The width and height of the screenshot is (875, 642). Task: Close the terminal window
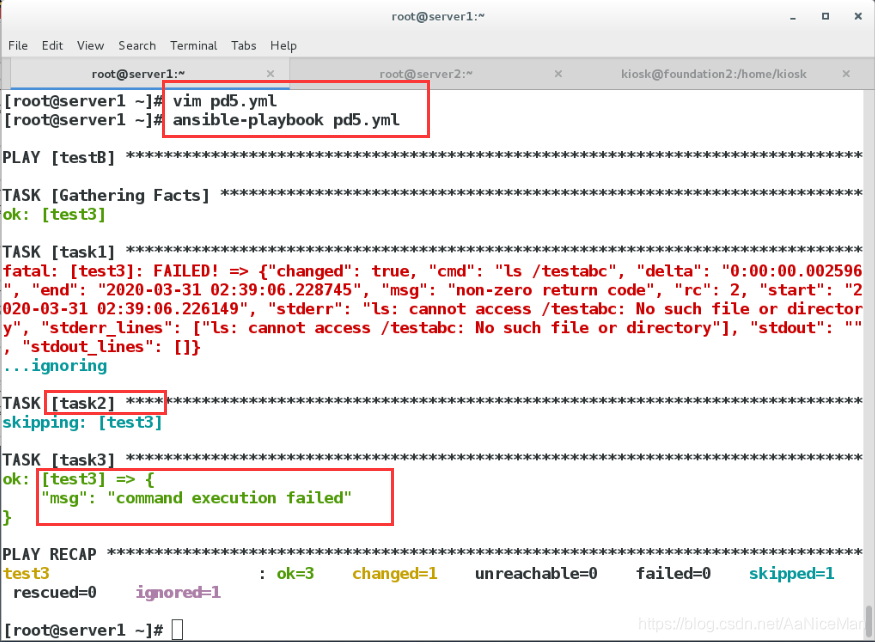(858, 17)
